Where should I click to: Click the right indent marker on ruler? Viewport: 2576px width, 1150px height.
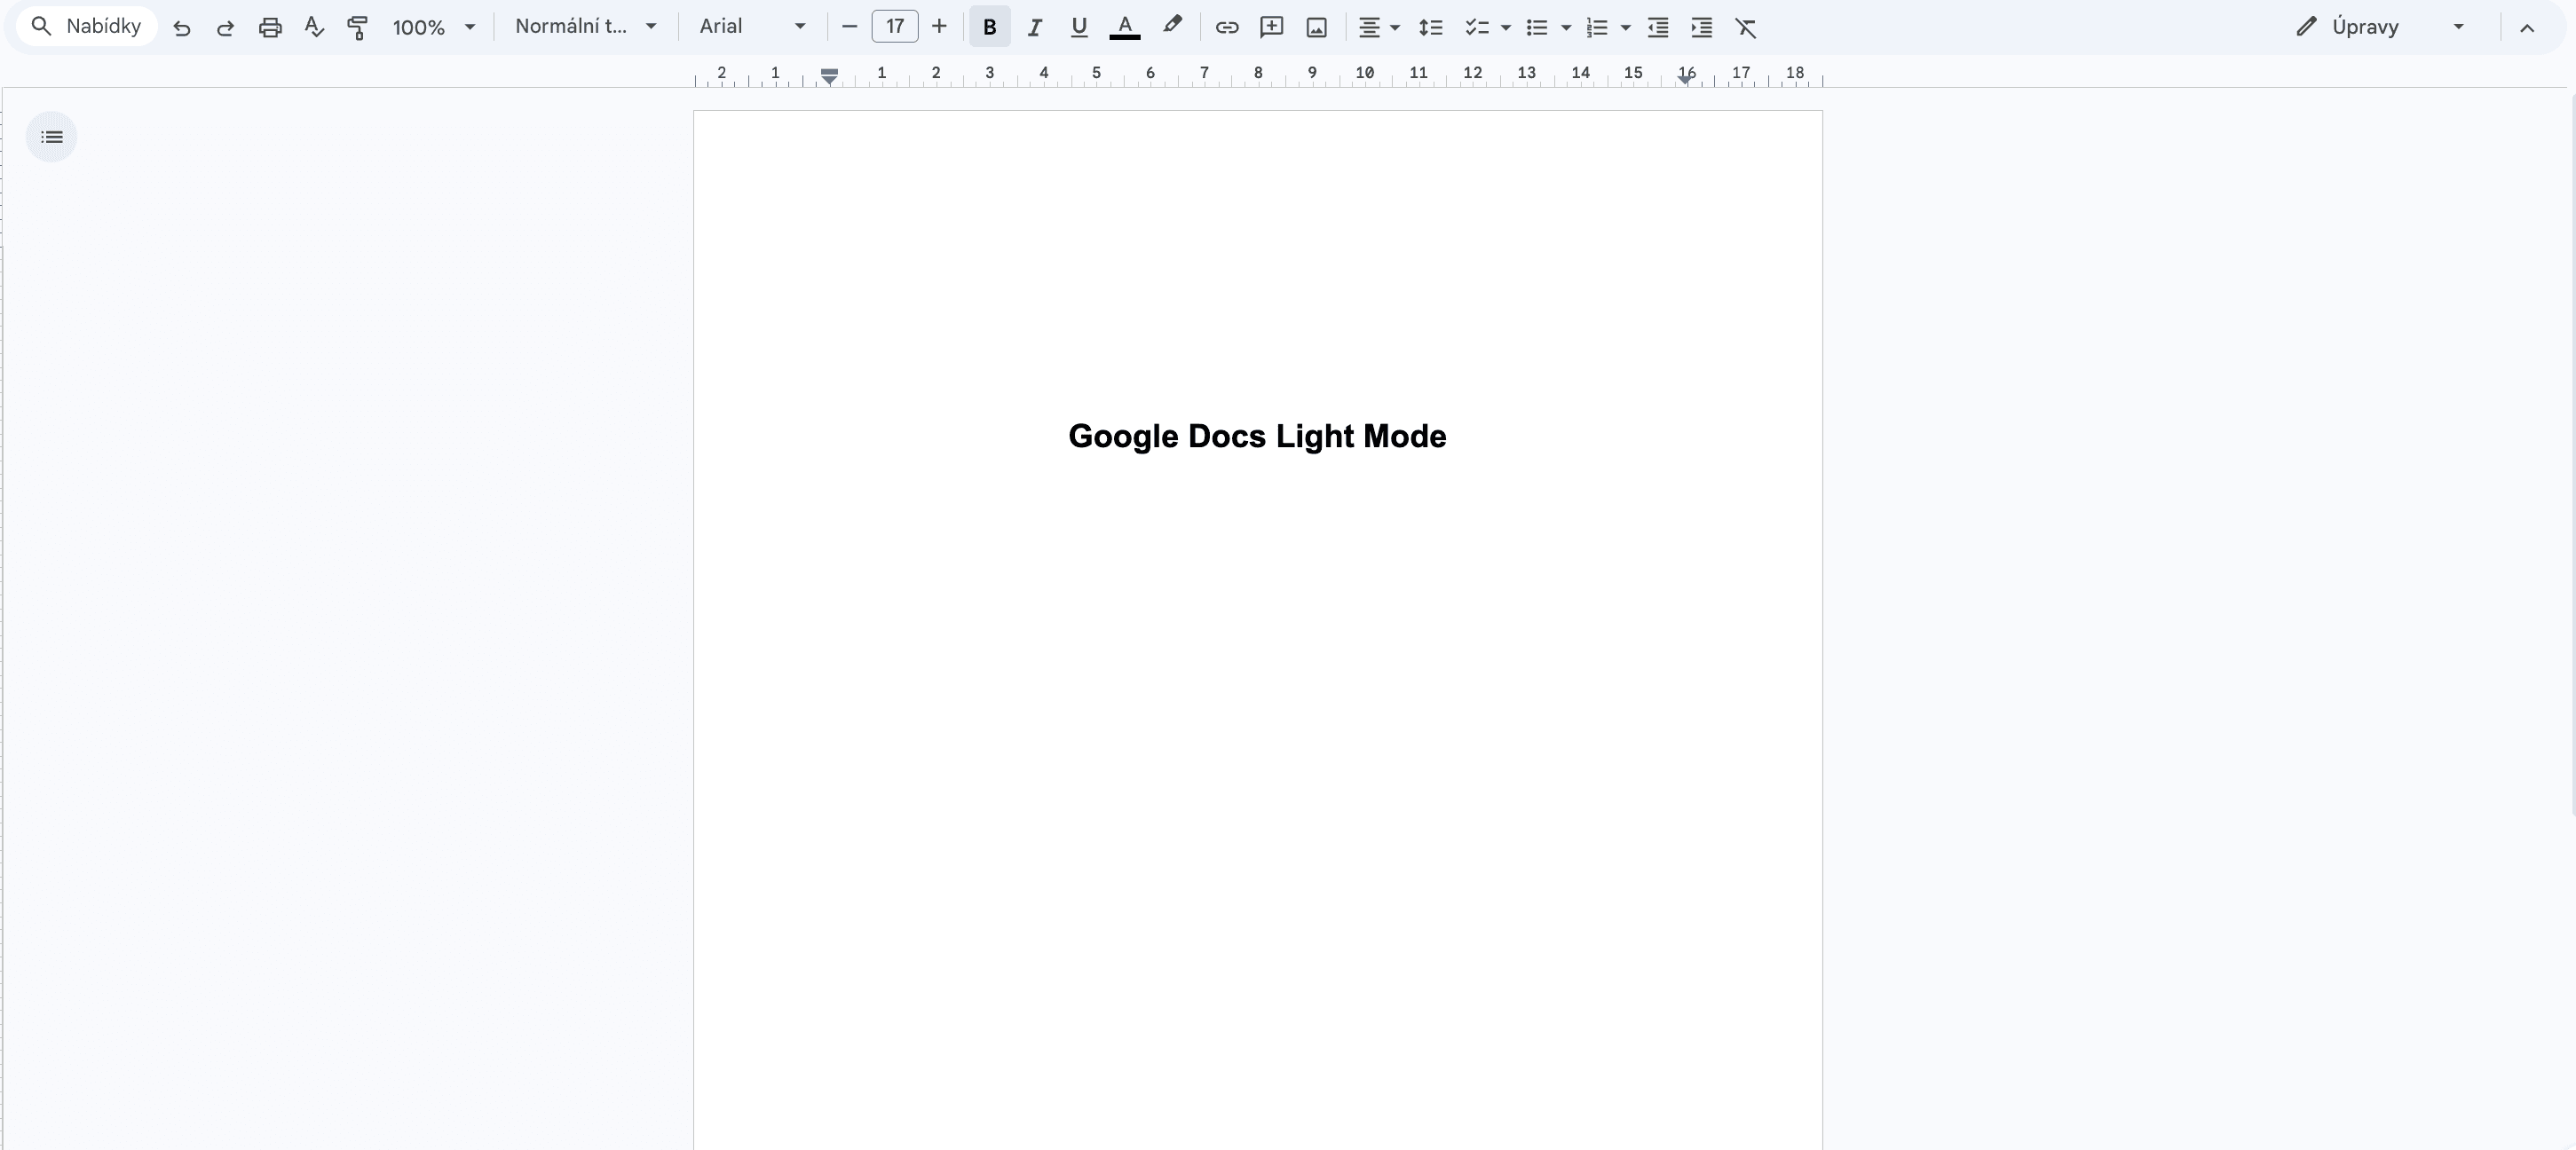pos(1686,79)
